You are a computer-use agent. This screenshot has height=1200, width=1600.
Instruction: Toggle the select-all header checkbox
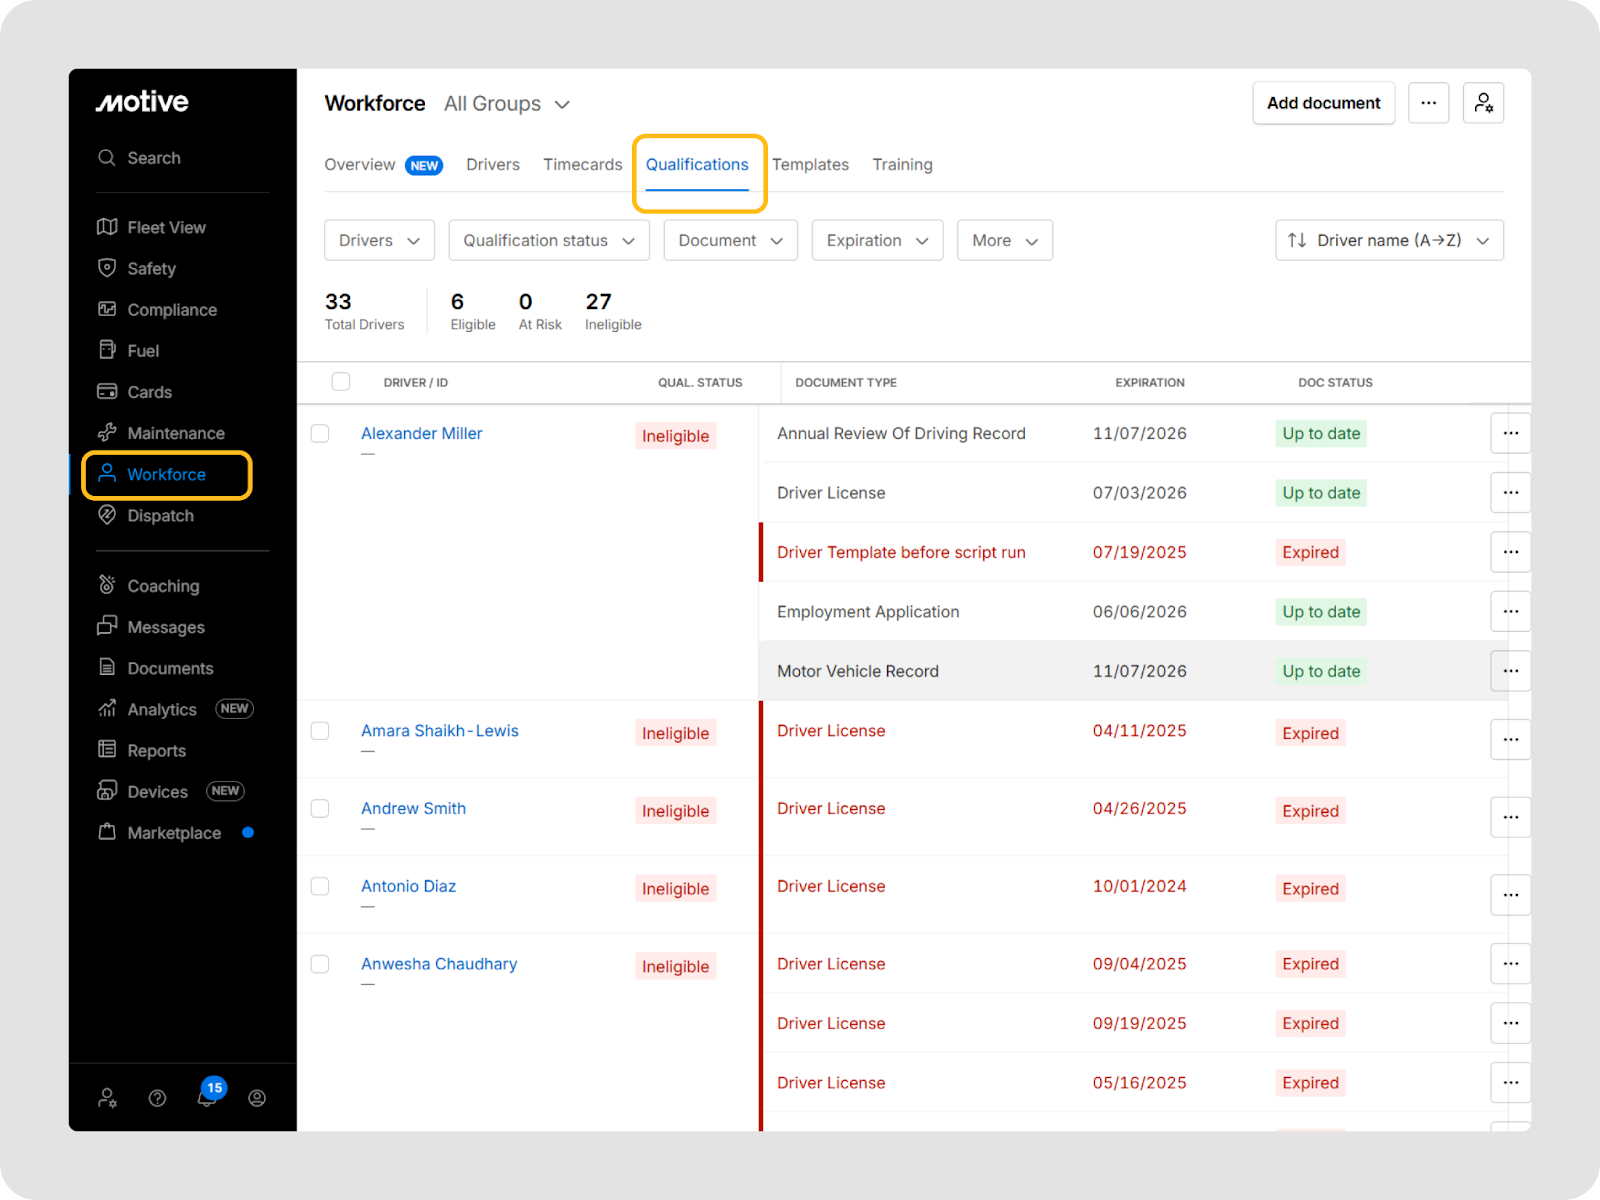click(341, 382)
